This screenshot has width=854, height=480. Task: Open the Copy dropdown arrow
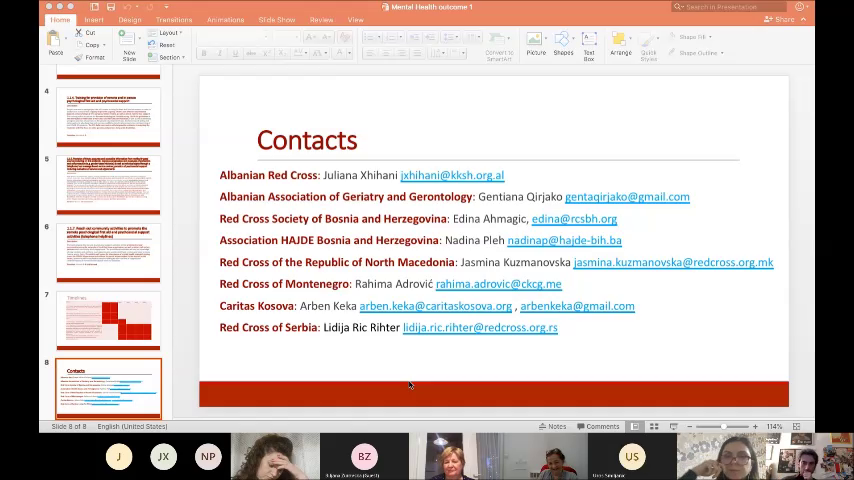coord(104,45)
